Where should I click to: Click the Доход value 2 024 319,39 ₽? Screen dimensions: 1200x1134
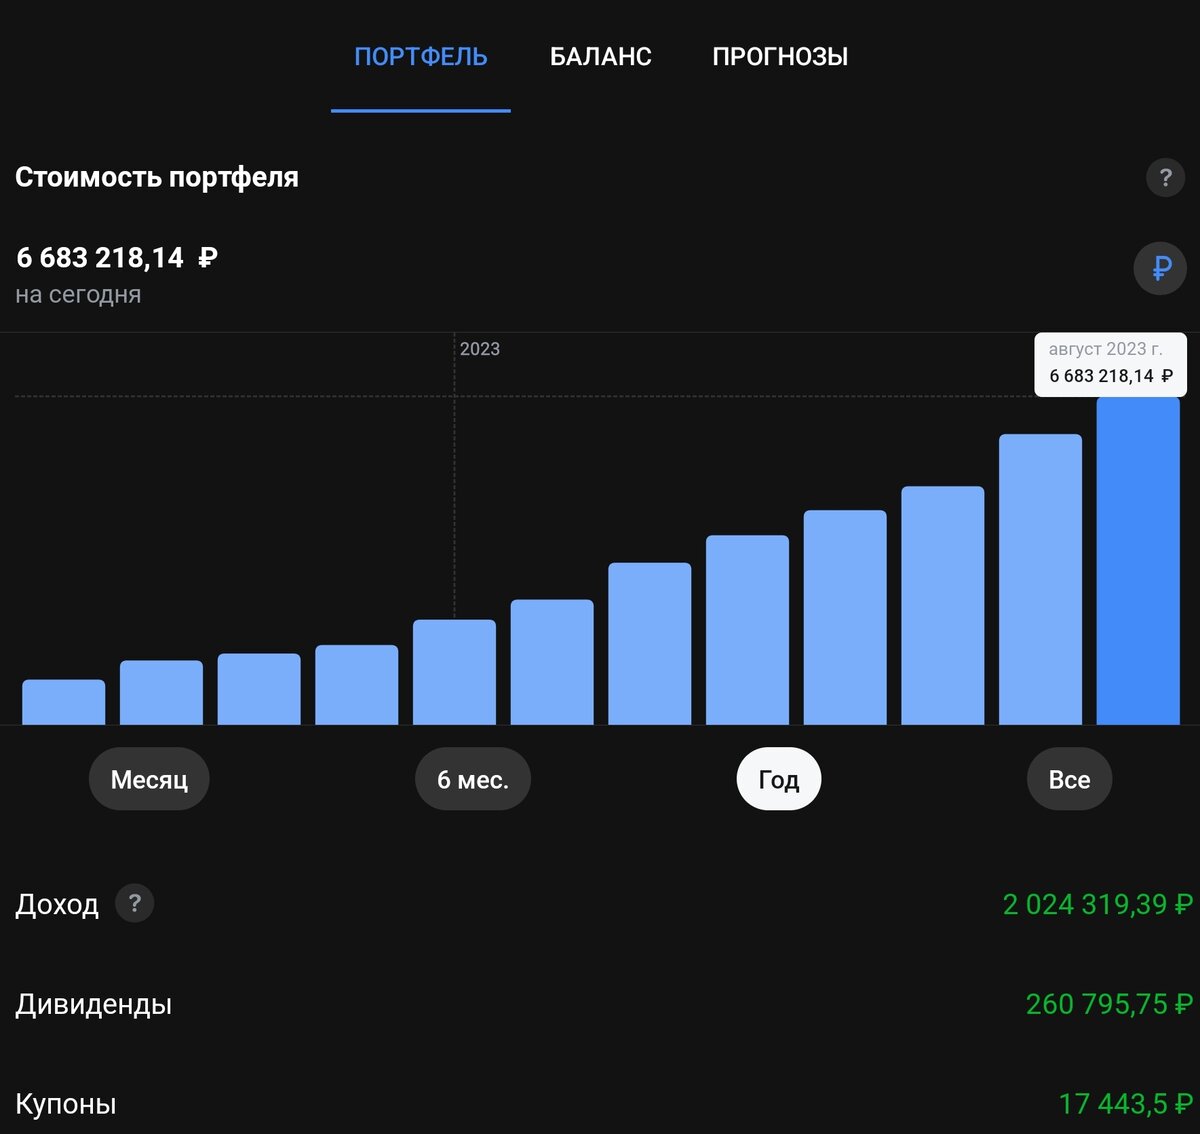[x=1098, y=904]
